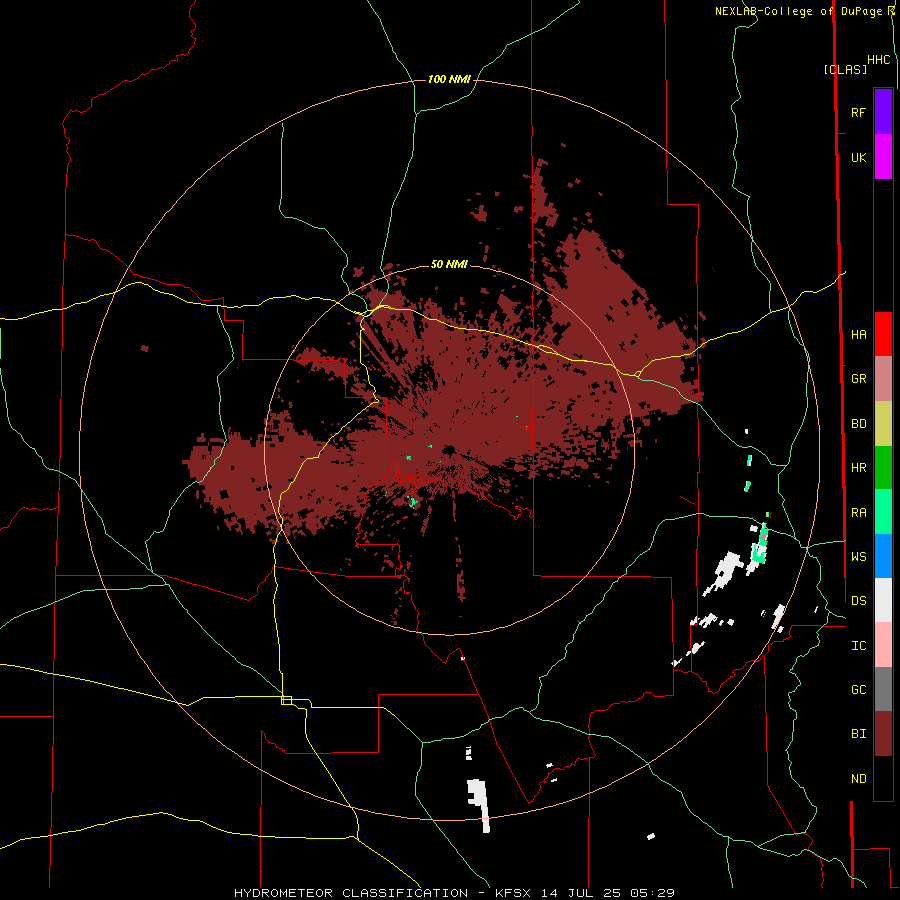This screenshot has width=900, height=900.
Task: Click the '[CLAS]' units label
Action: pos(845,70)
